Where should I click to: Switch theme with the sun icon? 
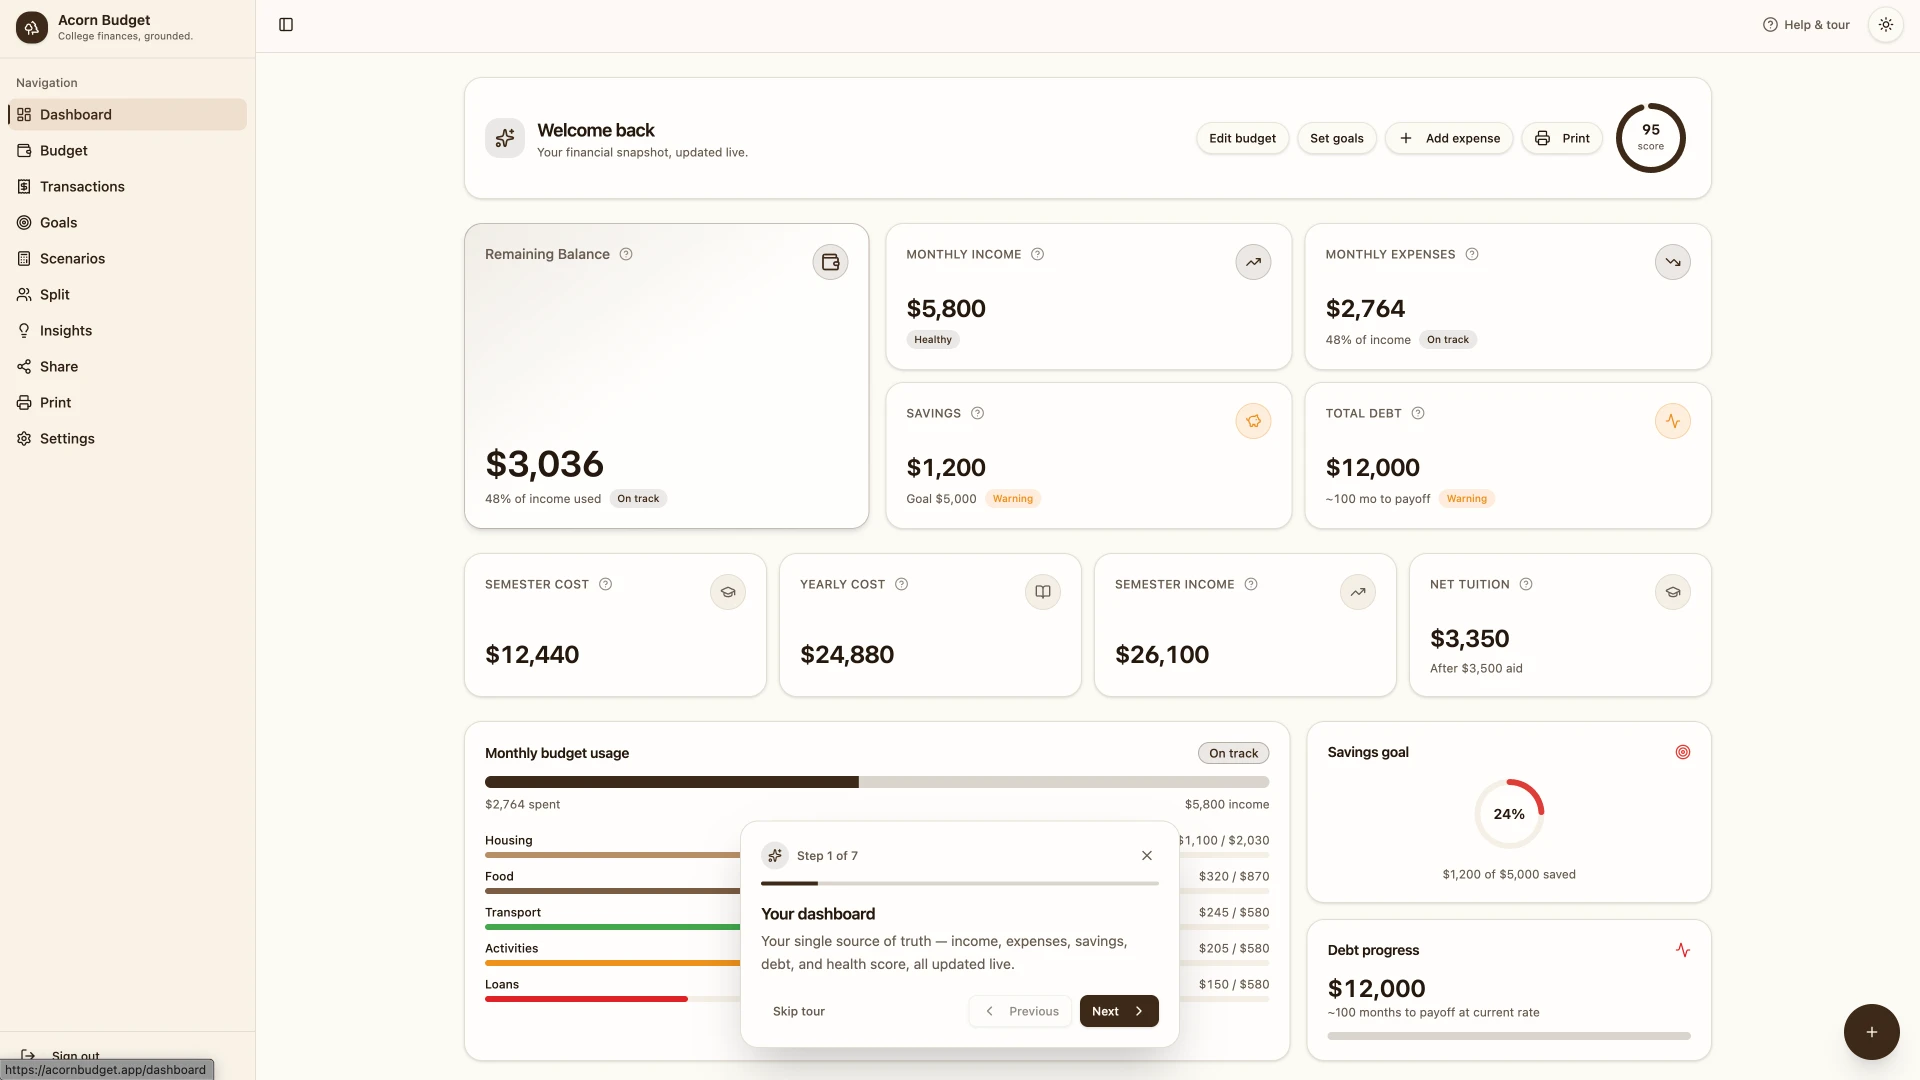click(x=1885, y=25)
